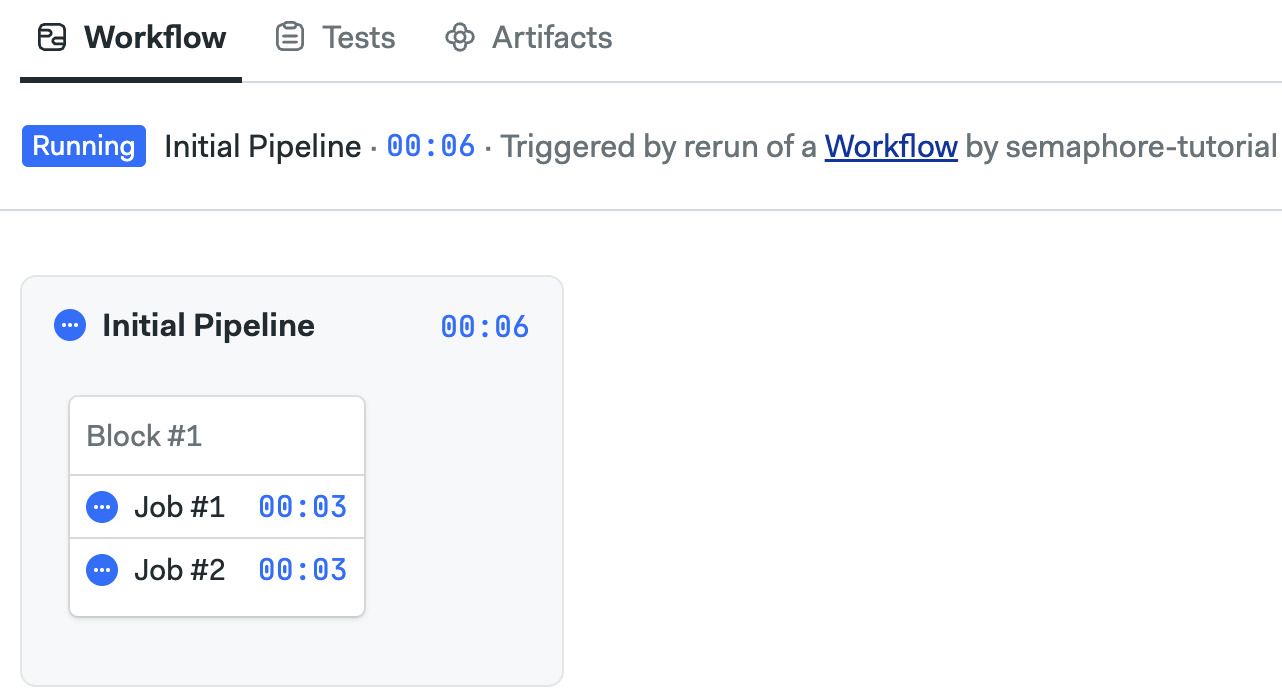Click the blue Running status badge

[x=84, y=146]
